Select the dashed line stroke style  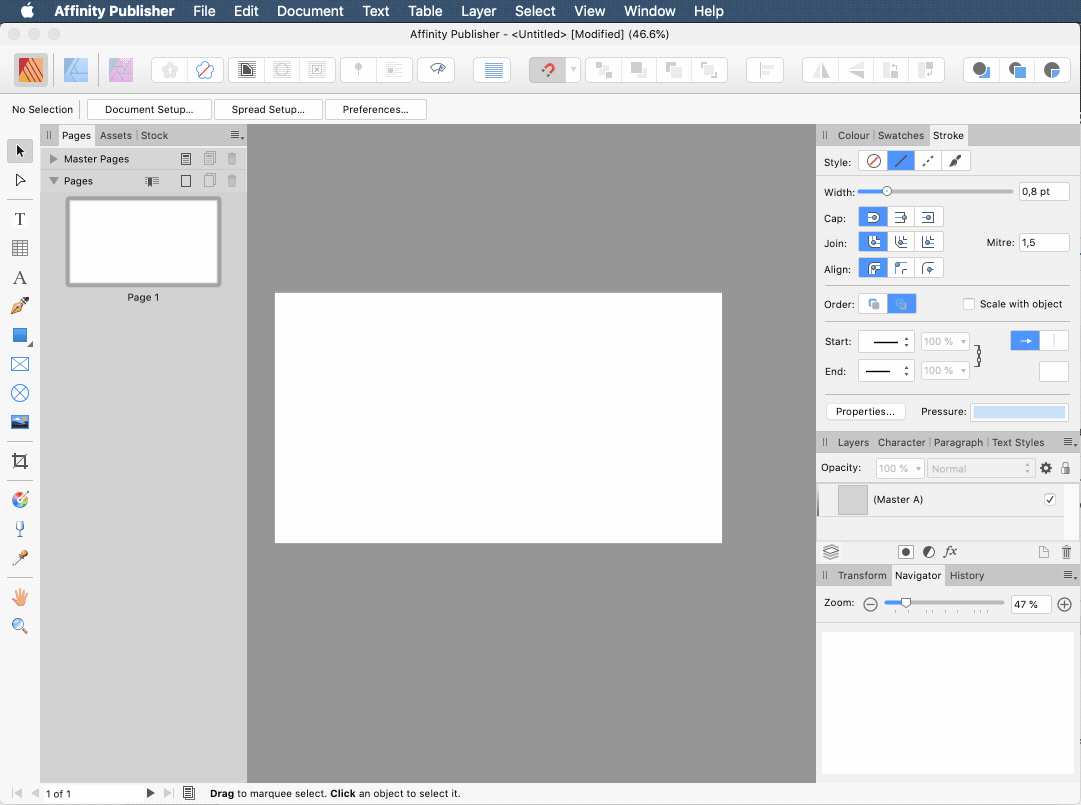coord(927,160)
